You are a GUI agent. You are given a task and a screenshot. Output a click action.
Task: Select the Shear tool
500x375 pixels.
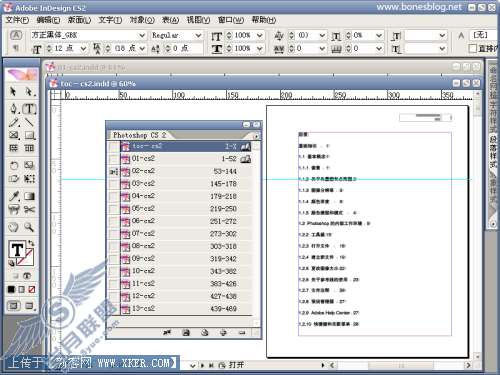click(x=13, y=179)
